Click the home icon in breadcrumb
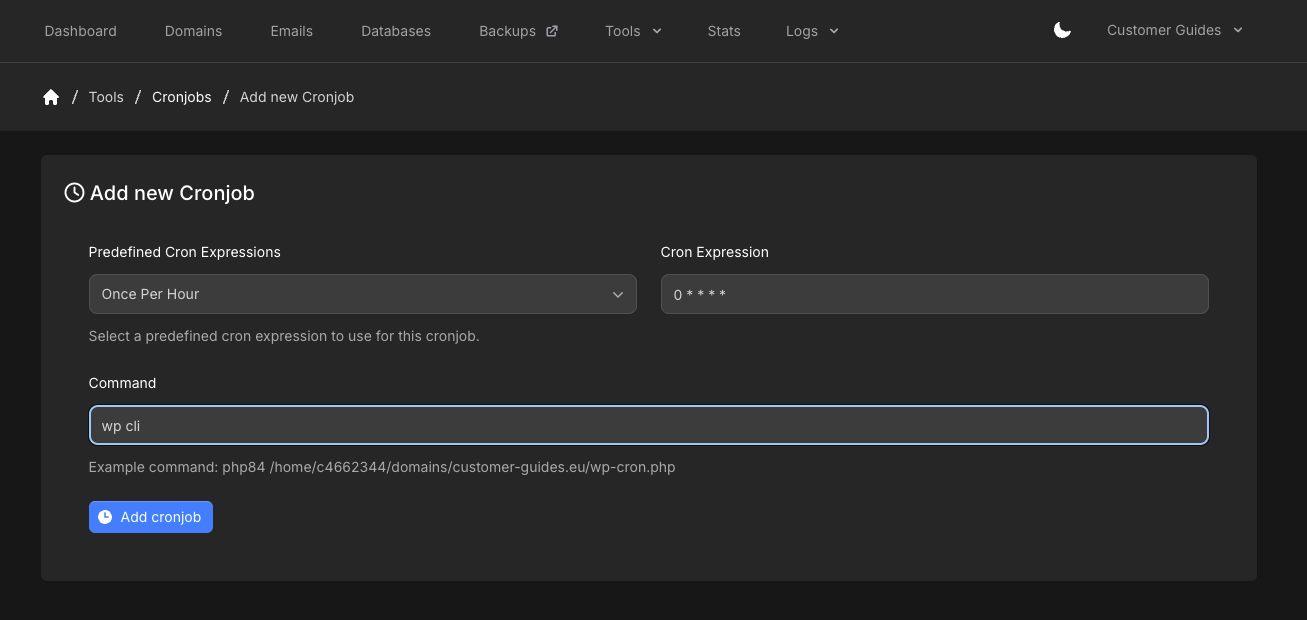The height and width of the screenshot is (620, 1307). coord(51,97)
